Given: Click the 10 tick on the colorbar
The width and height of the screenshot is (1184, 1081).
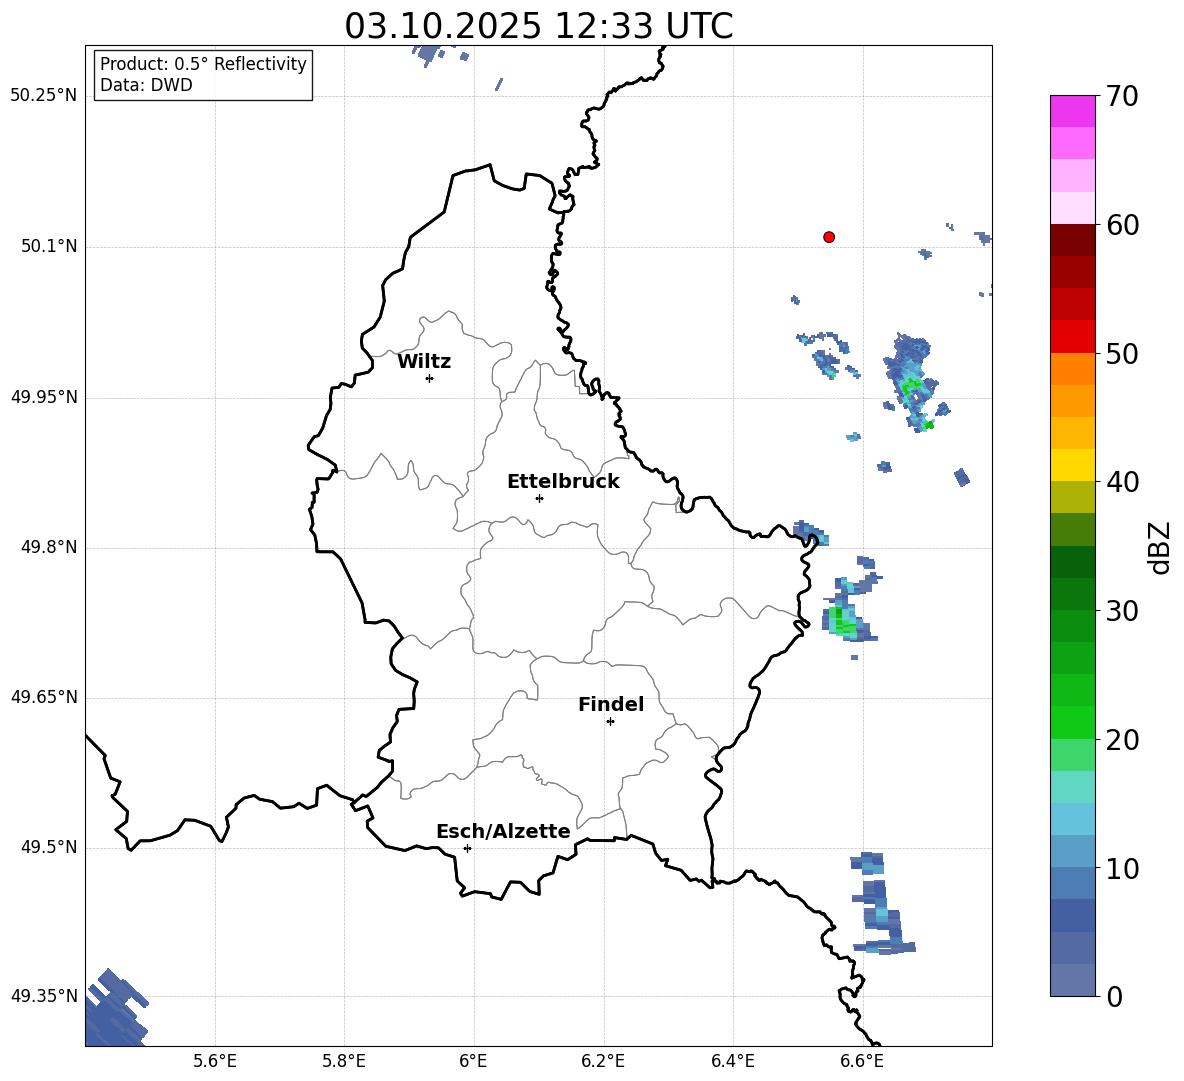Looking at the screenshot, I should click(x=1121, y=869).
